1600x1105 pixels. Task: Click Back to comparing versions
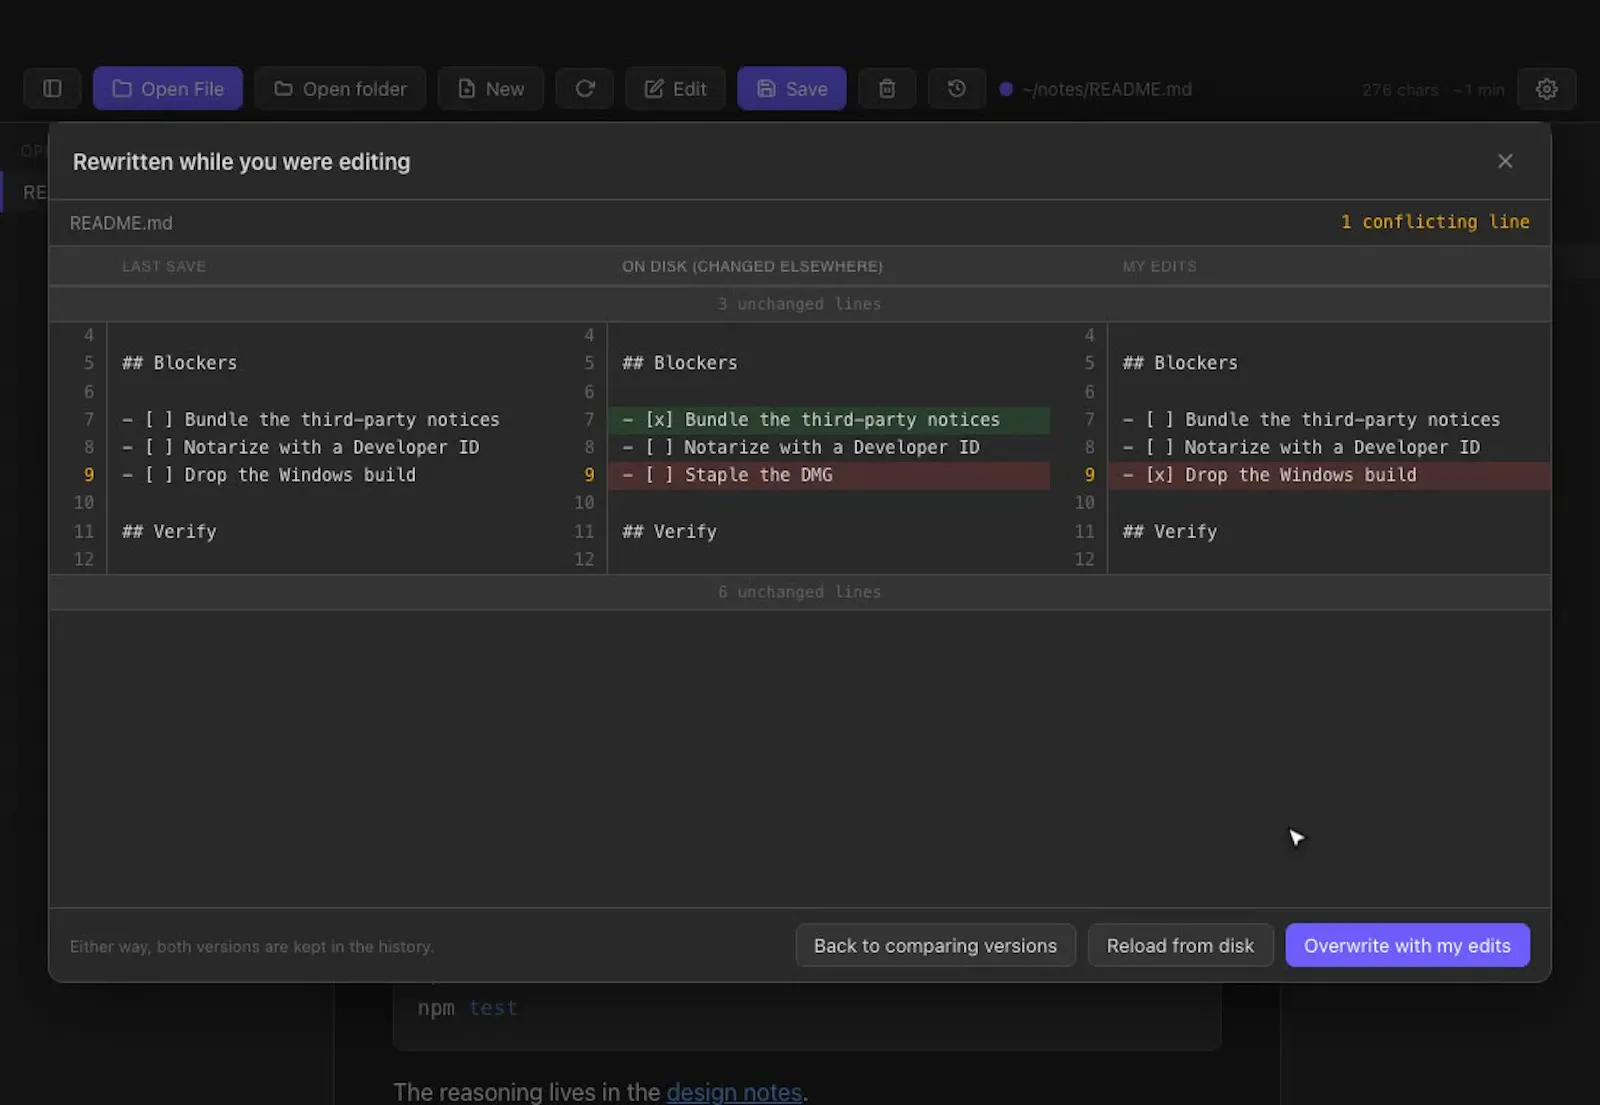point(935,945)
